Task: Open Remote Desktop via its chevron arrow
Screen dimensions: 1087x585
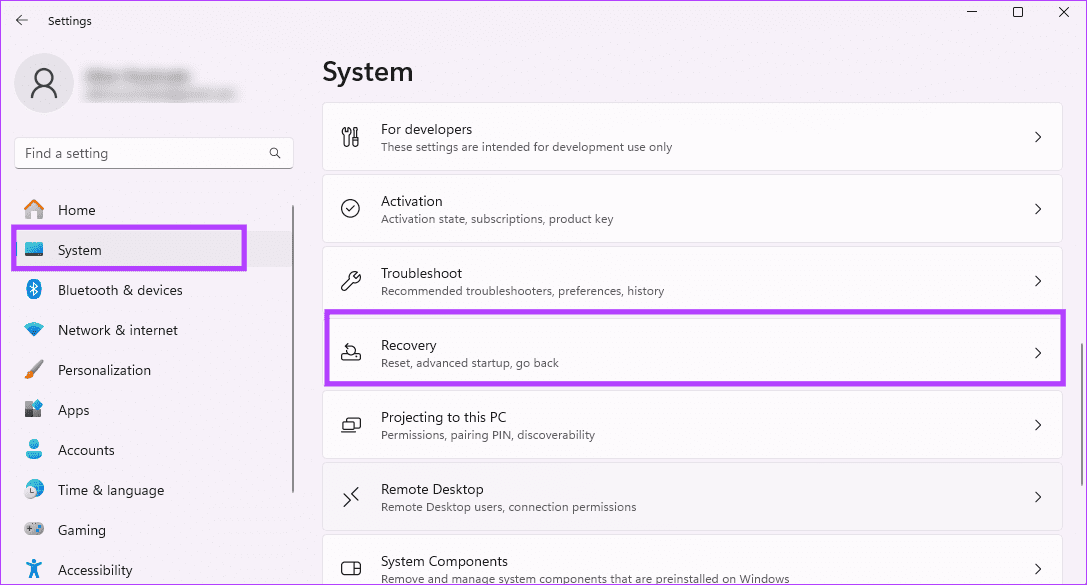Action: (x=1038, y=497)
